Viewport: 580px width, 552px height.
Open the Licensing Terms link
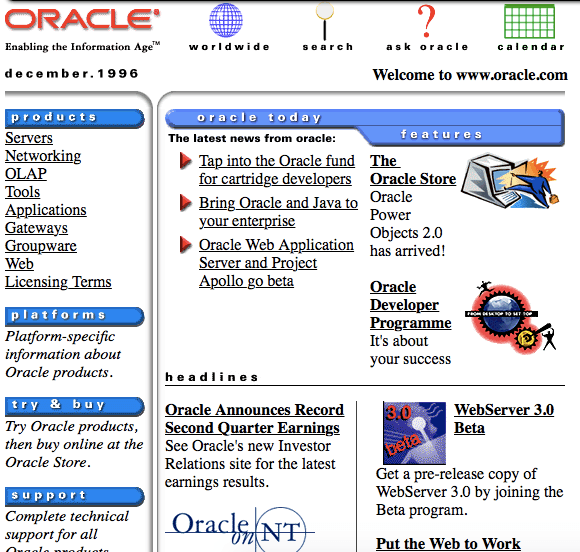[x=58, y=282]
